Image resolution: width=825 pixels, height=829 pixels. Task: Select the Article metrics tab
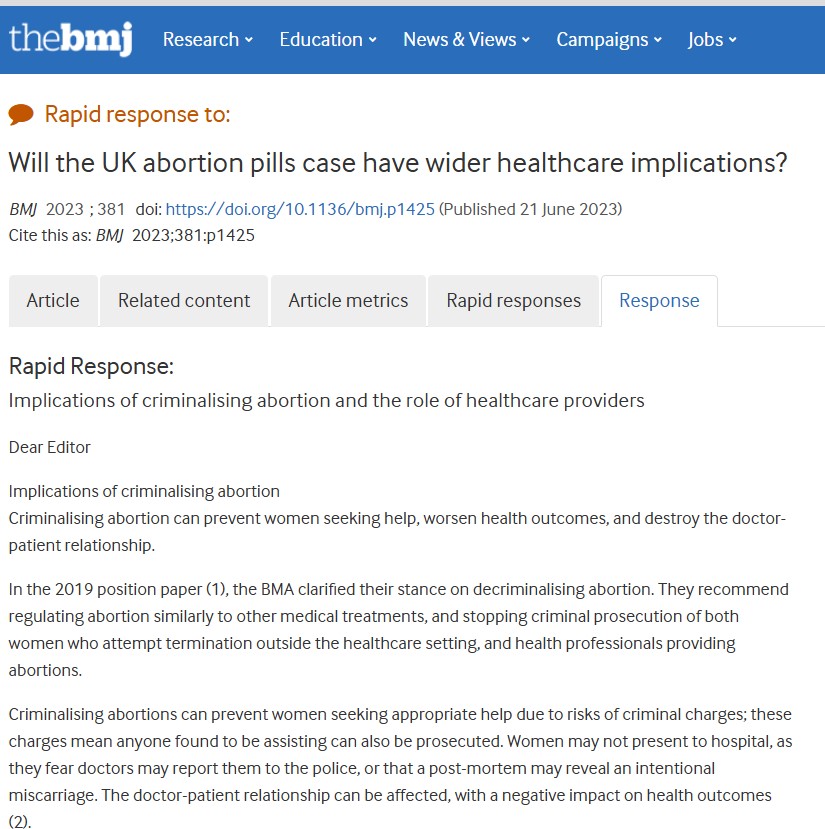pyautogui.click(x=348, y=300)
